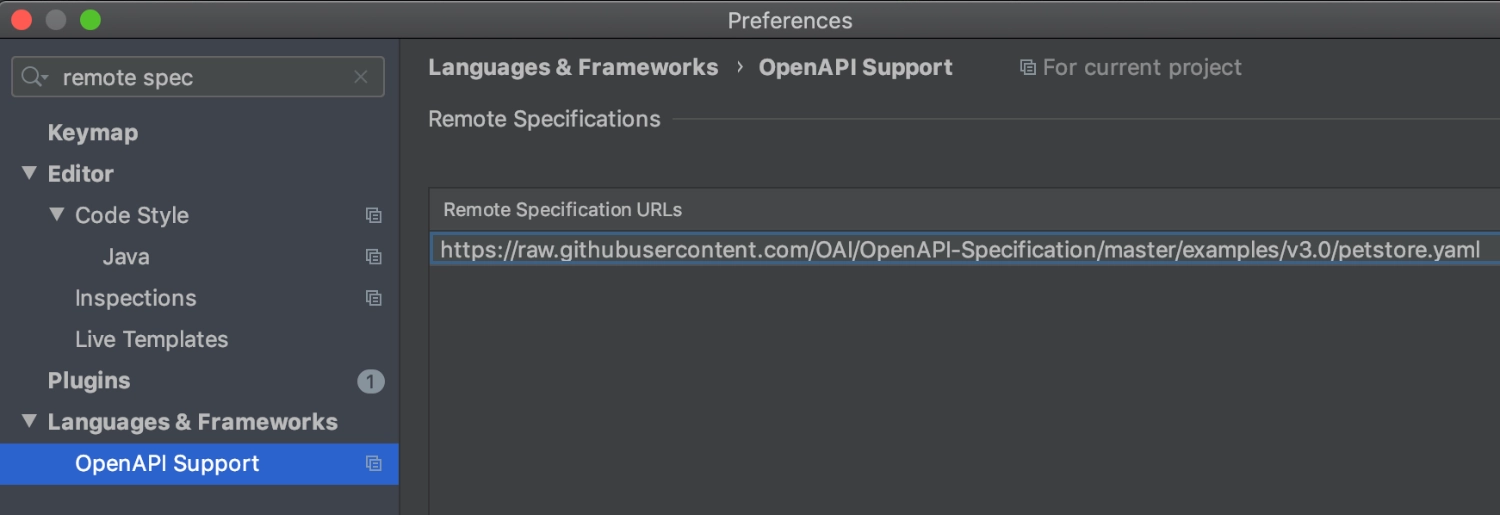Clear the 'remote spec' search text

[x=361, y=77]
